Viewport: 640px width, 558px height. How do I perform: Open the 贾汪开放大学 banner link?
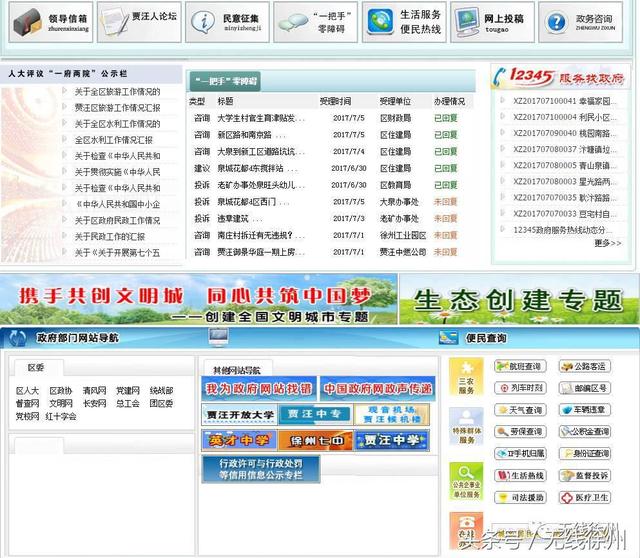(240, 415)
